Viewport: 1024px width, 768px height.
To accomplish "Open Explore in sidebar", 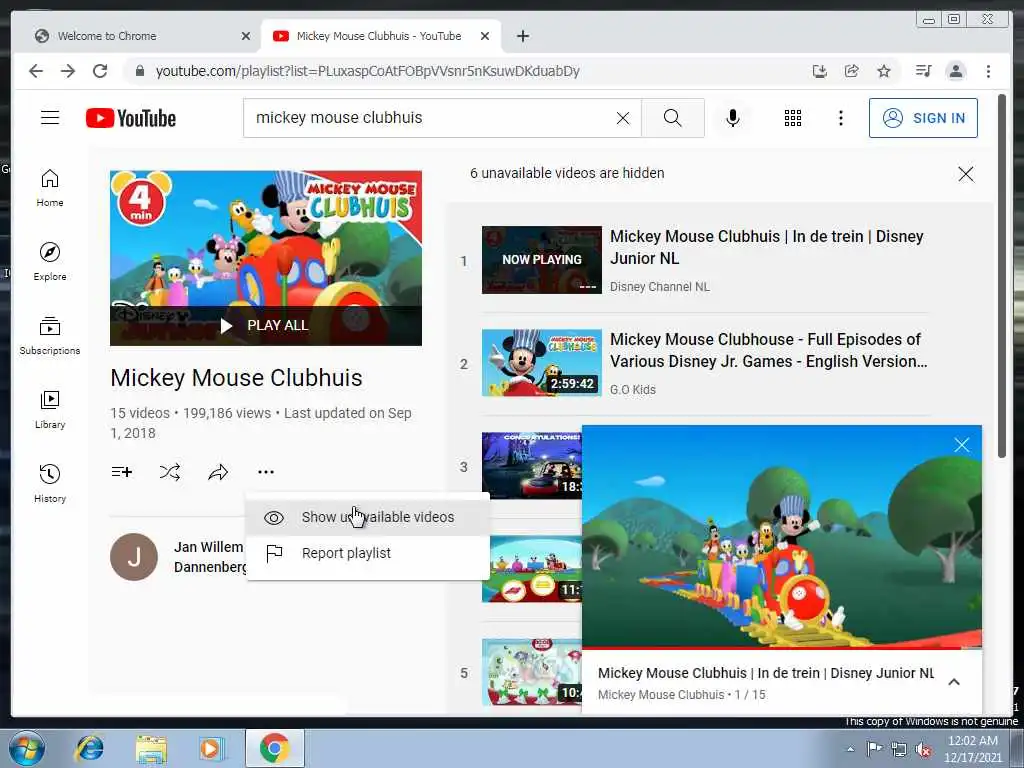I will (50, 262).
